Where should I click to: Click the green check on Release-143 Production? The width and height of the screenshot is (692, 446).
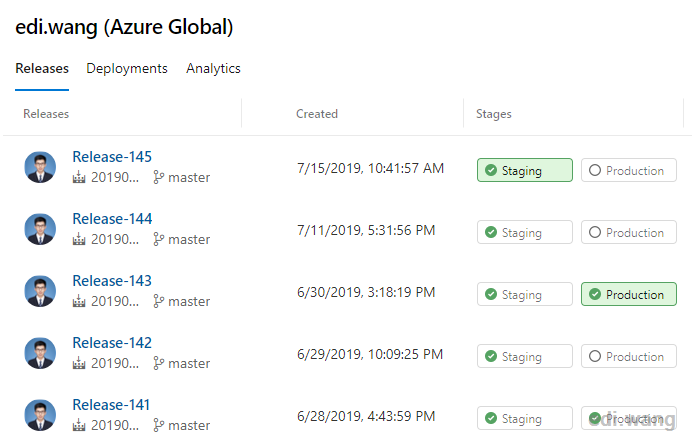point(595,294)
